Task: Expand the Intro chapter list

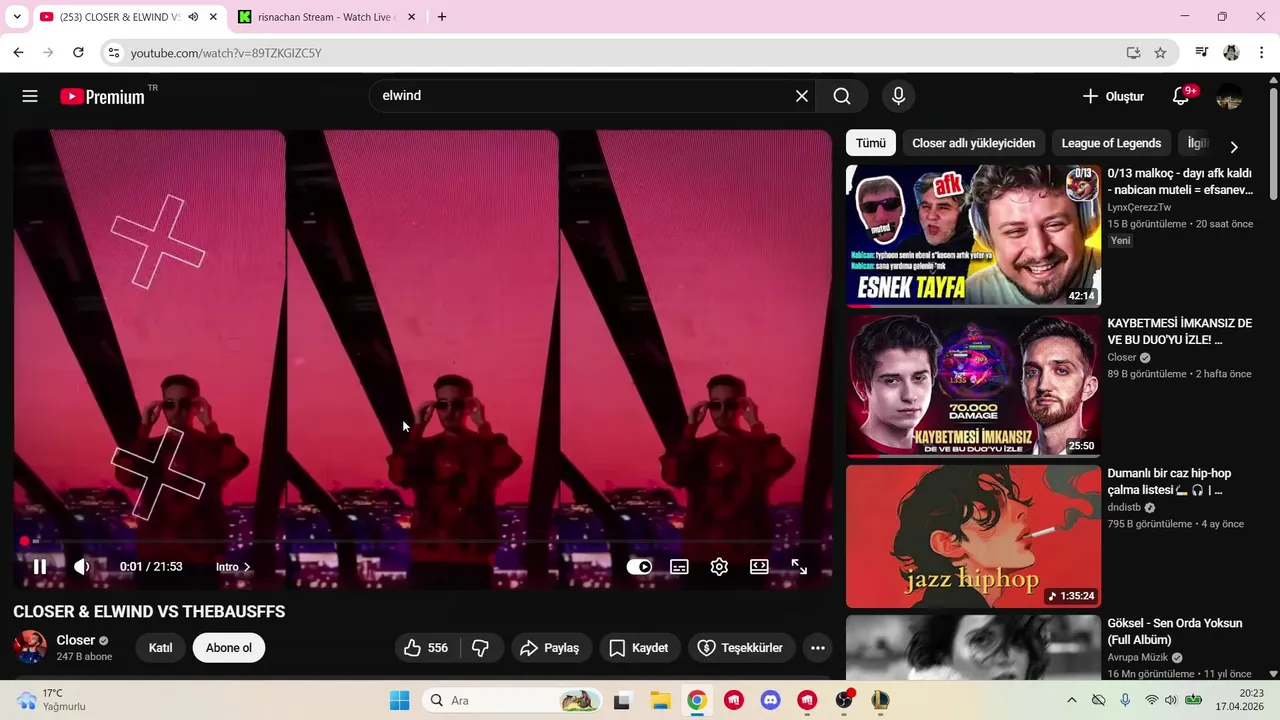Action: tap(233, 567)
